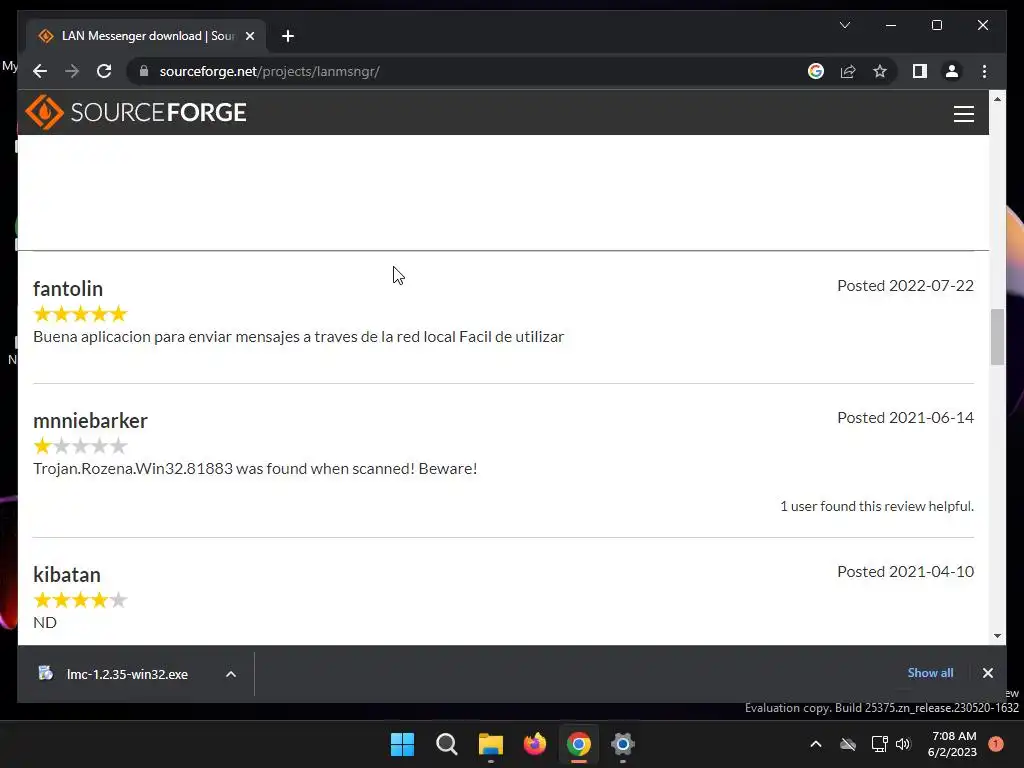Click '1 user found this review helpful'
Viewport: 1024px width, 768px height.
click(x=876, y=506)
